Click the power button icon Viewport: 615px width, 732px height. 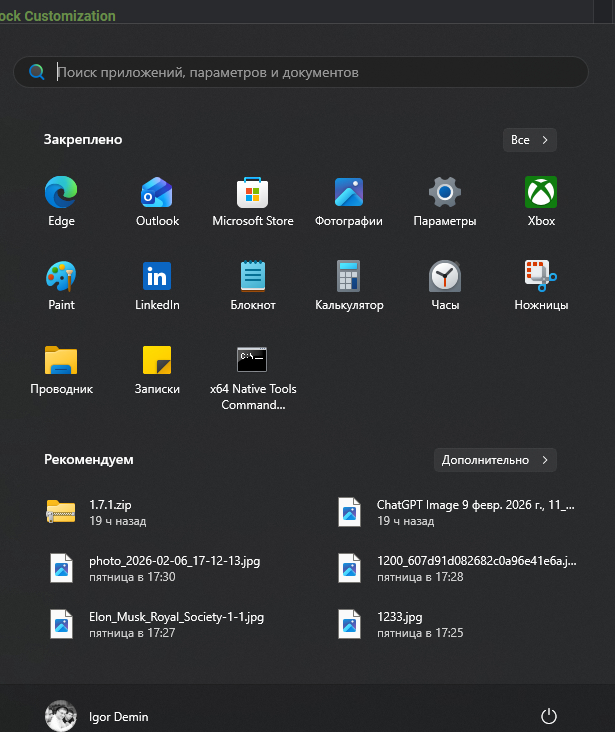tap(548, 716)
